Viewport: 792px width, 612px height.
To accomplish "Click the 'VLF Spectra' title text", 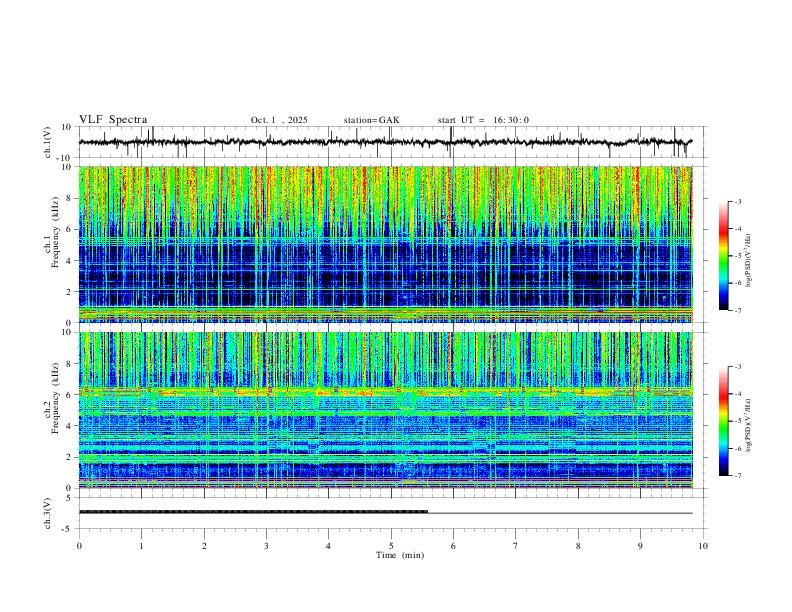I will tap(113, 120).
